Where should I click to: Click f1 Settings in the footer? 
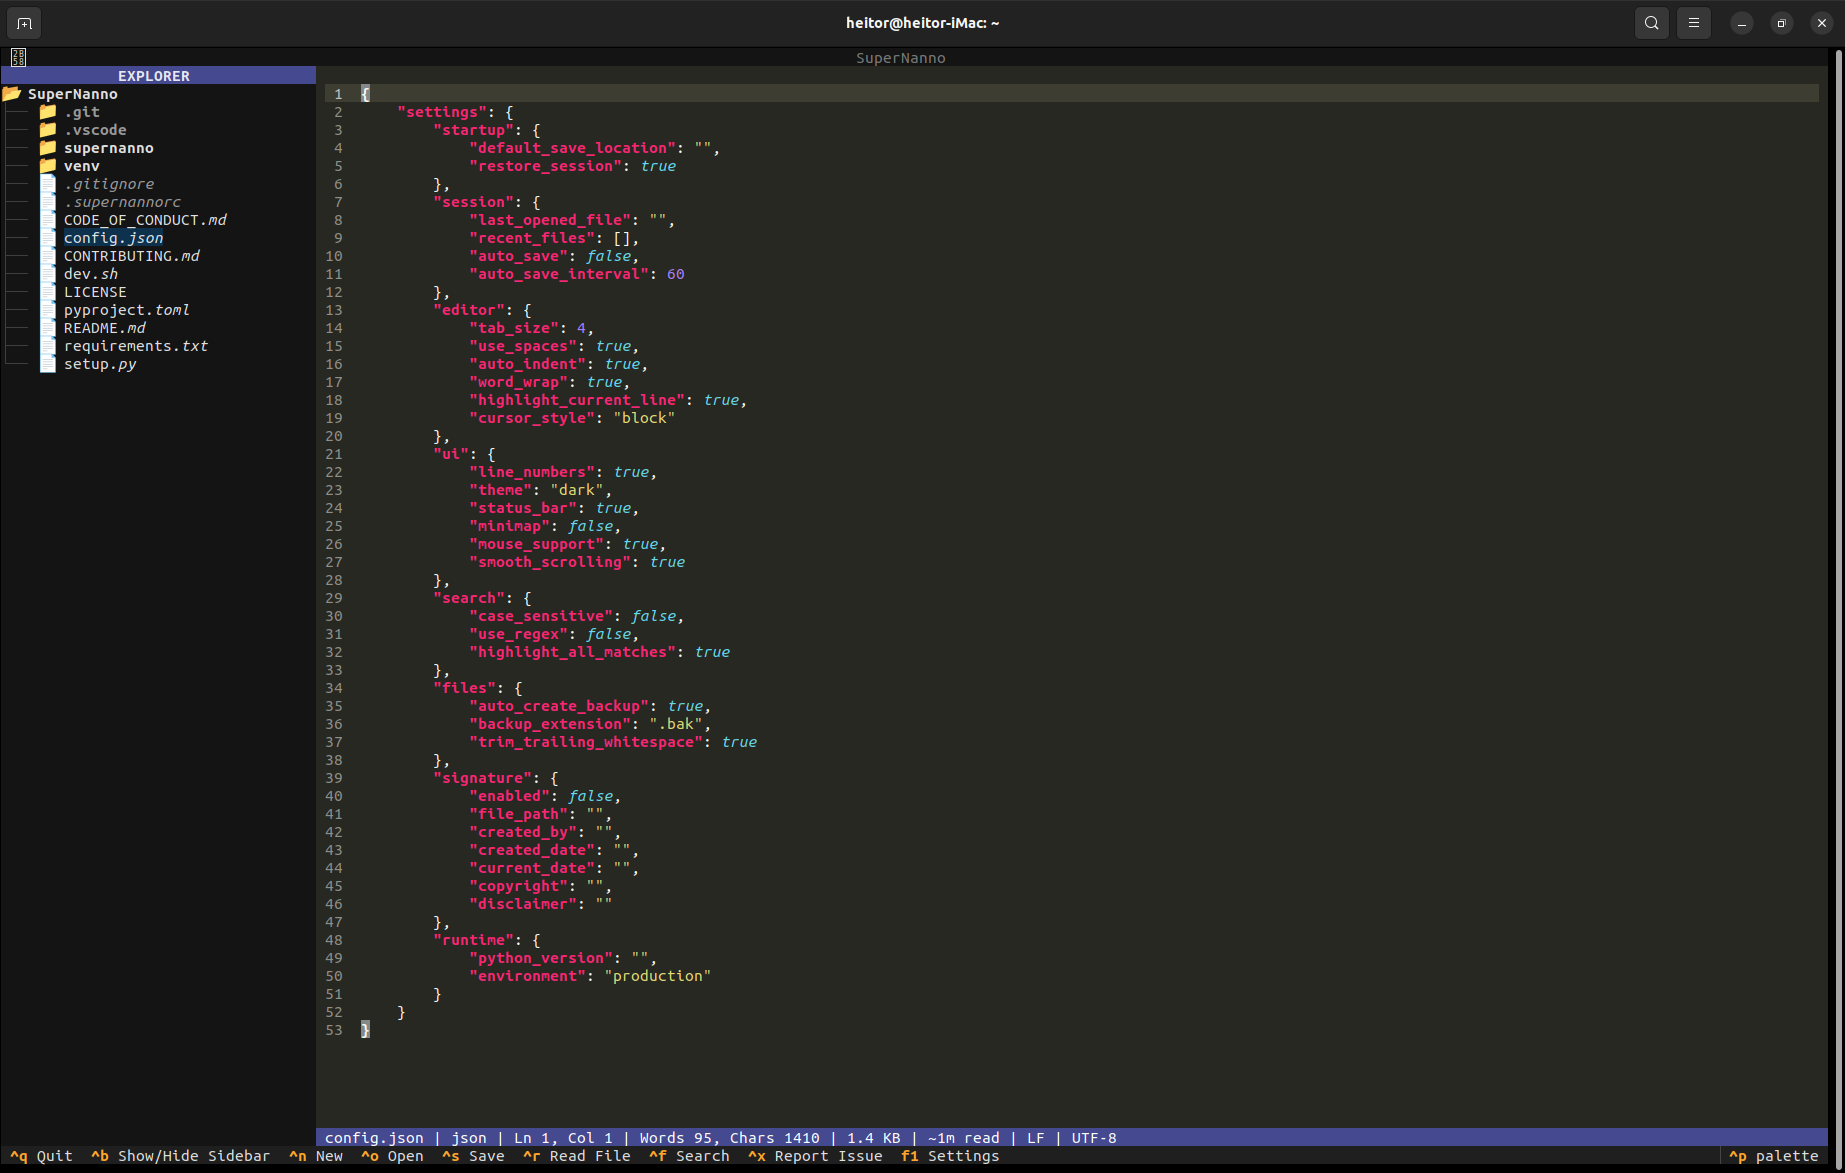(950, 1156)
